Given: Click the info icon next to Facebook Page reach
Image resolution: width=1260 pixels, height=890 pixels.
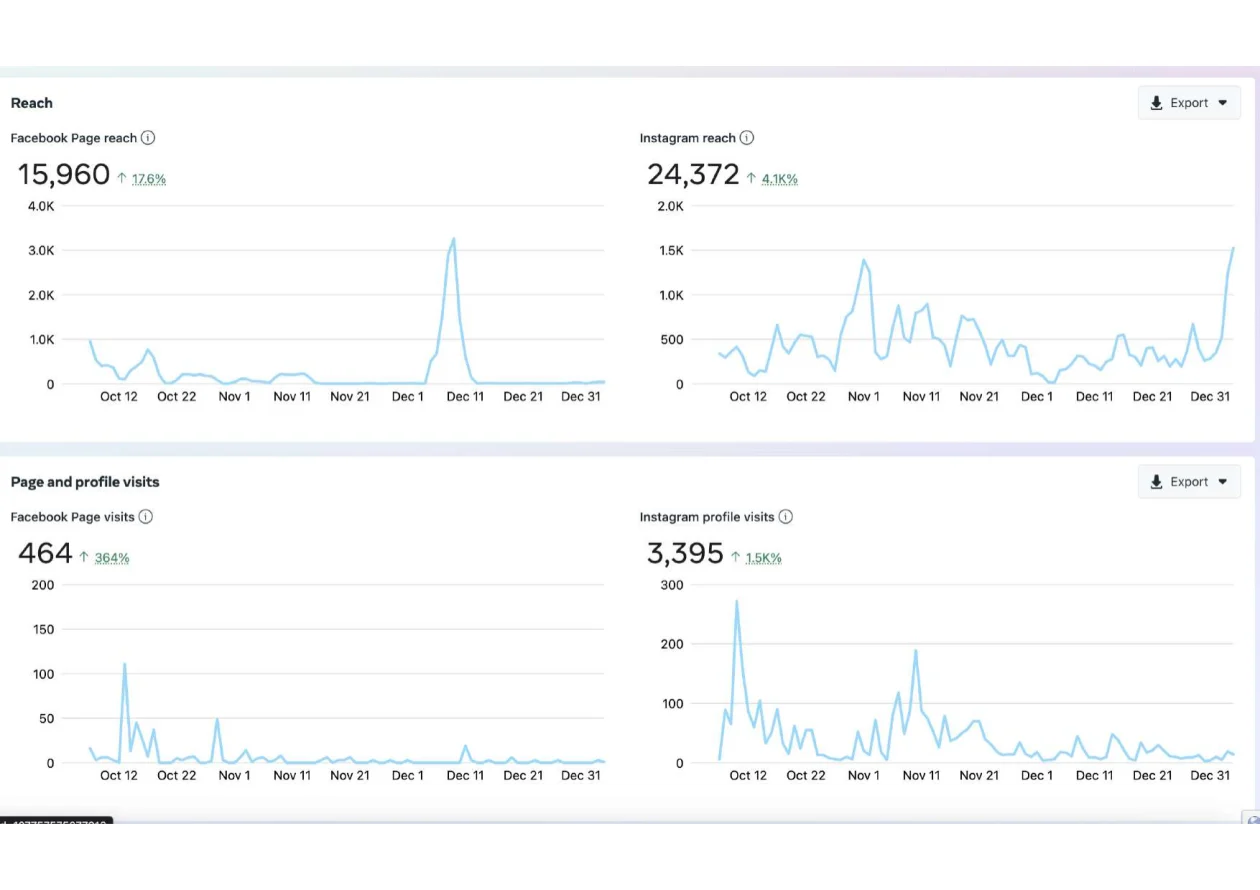Looking at the screenshot, I should tap(148, 138).
